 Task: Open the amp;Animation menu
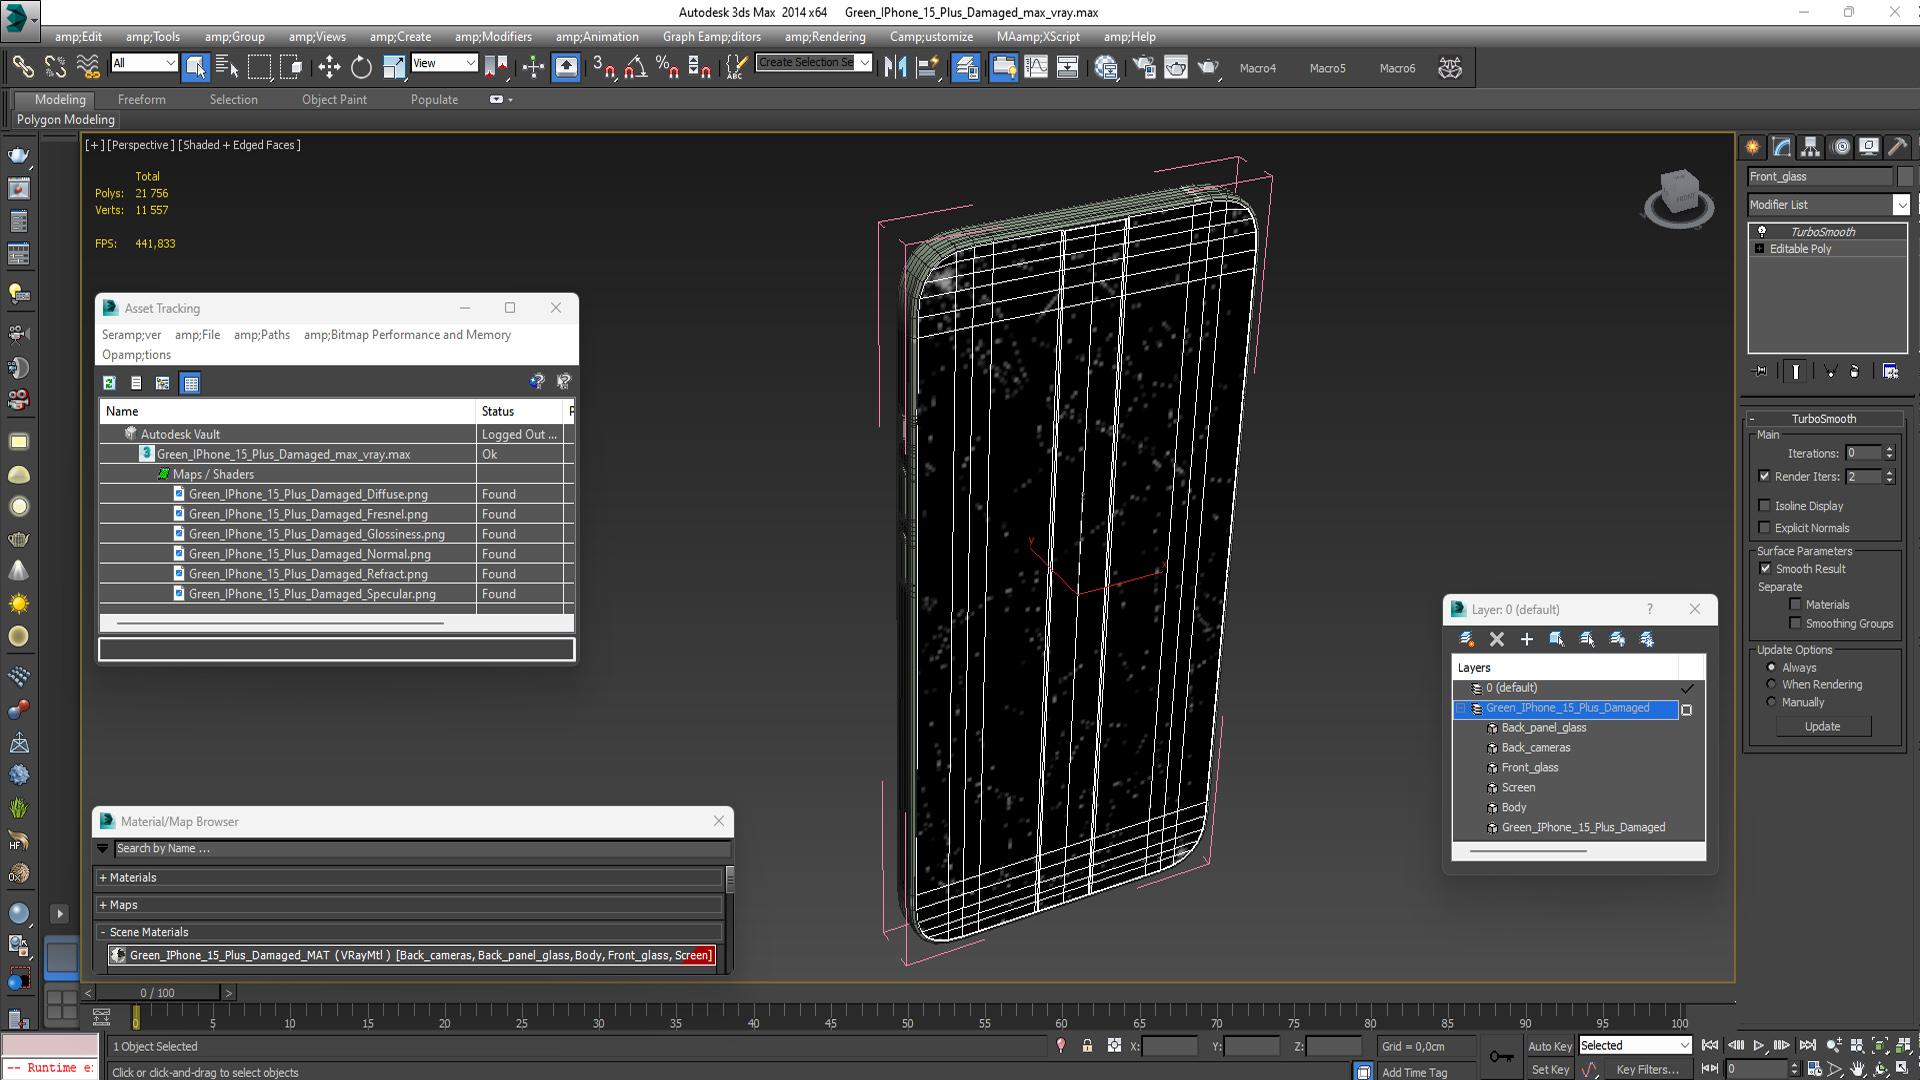tap(597, 37)
